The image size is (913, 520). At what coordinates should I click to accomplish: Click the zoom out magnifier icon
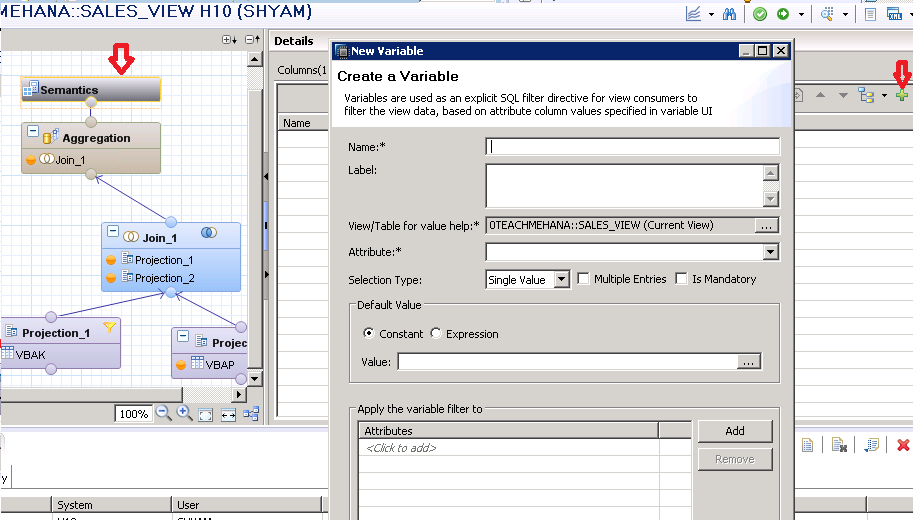point(164,413)
